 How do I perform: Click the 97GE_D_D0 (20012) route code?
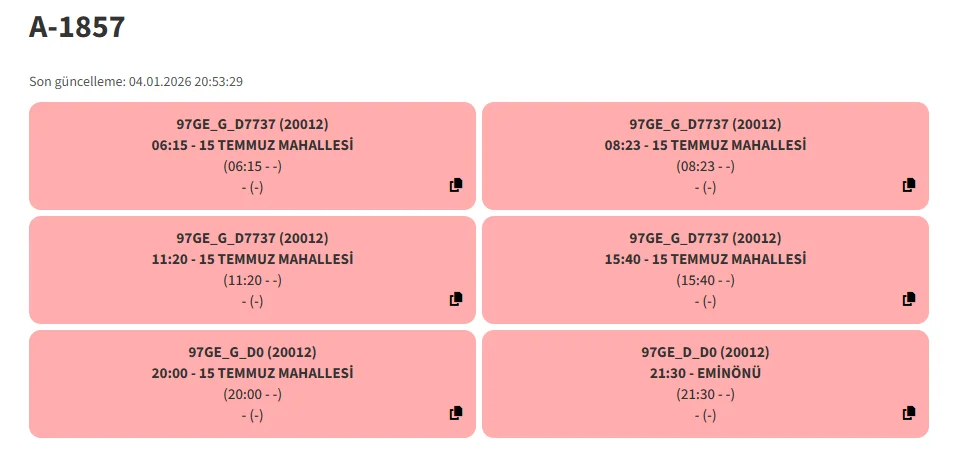point(705,352)
